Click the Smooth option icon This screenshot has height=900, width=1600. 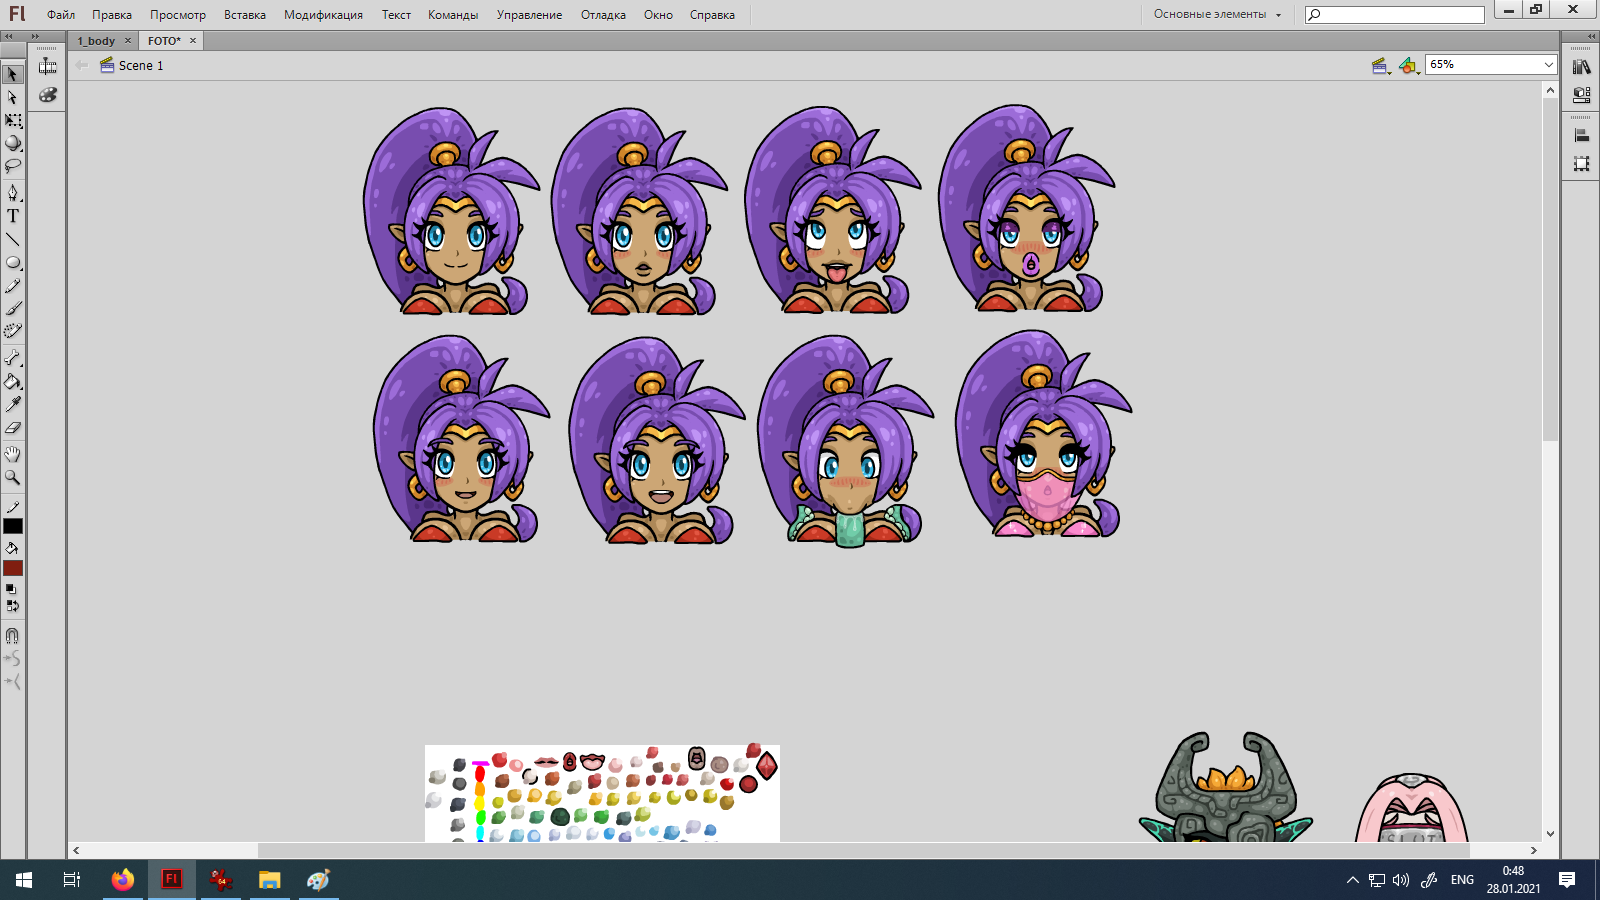13,658
